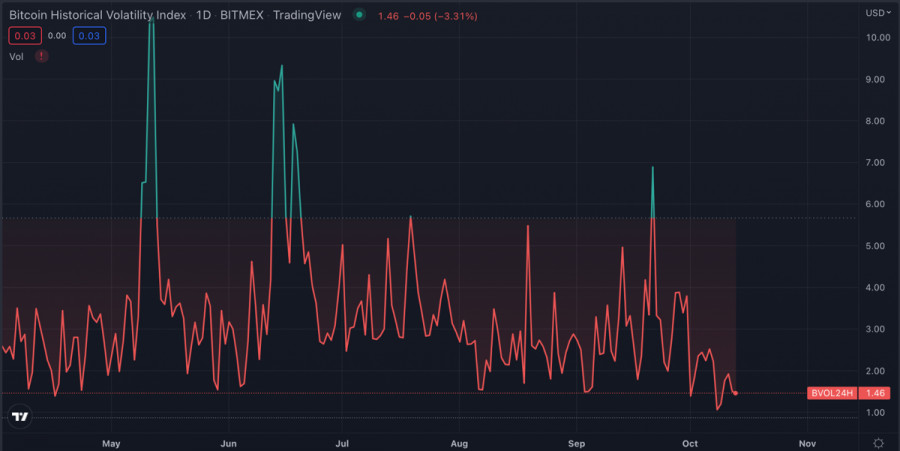Click the 0.00 spread value in header

click(57, 36)
